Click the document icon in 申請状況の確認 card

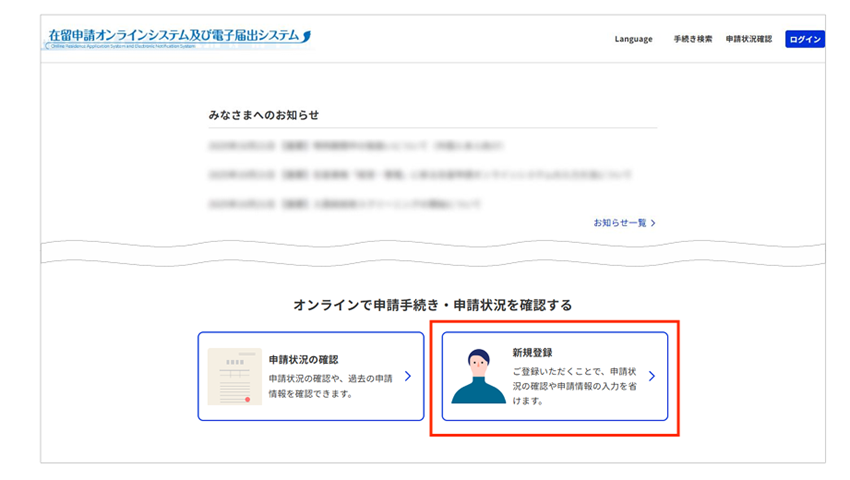234,376
